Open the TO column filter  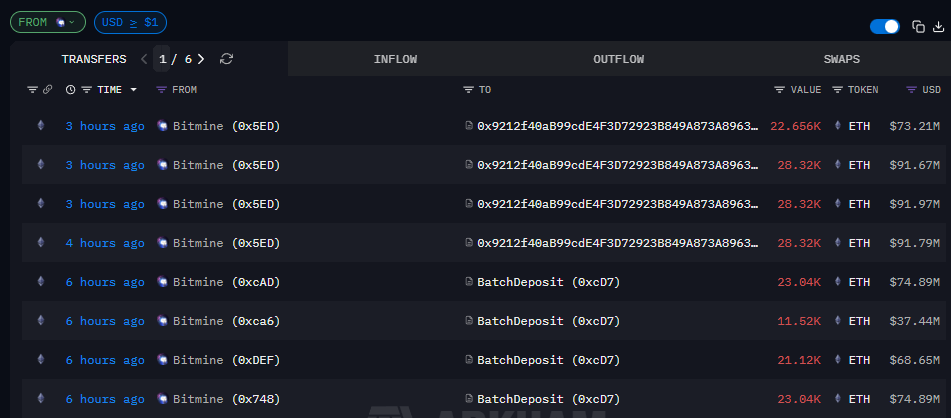(468, 90)
